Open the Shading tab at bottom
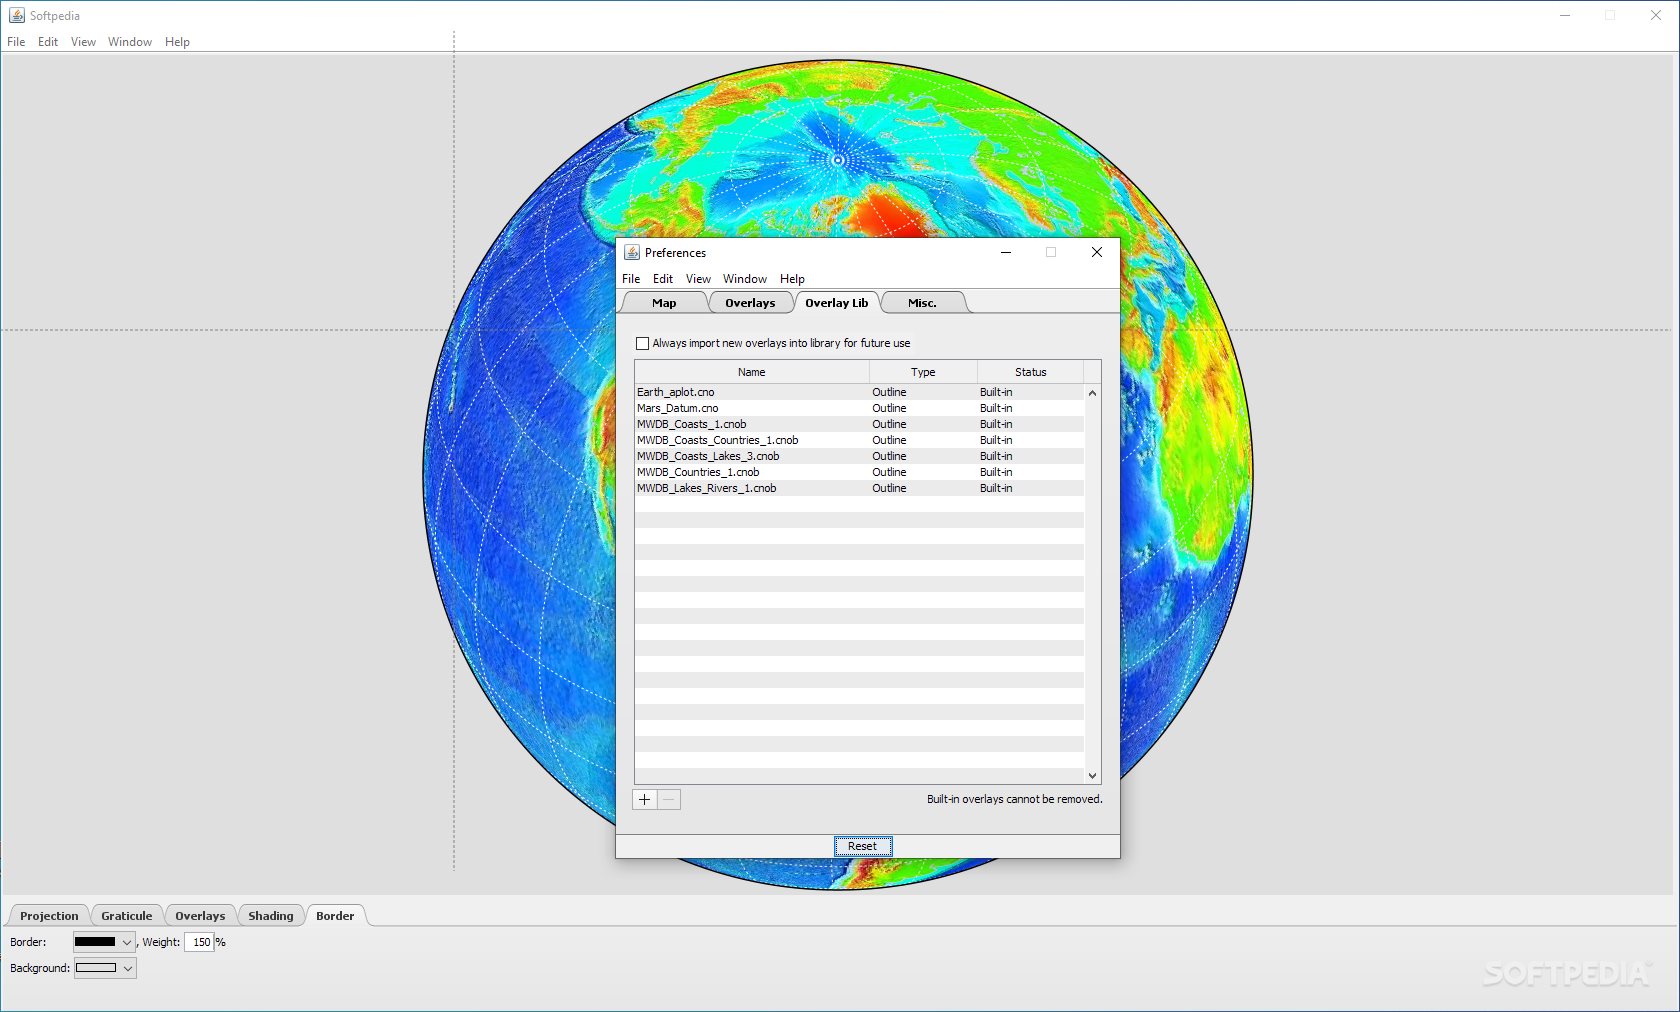The width and height of the screenshot is (1680, 1012). (271, 916)
